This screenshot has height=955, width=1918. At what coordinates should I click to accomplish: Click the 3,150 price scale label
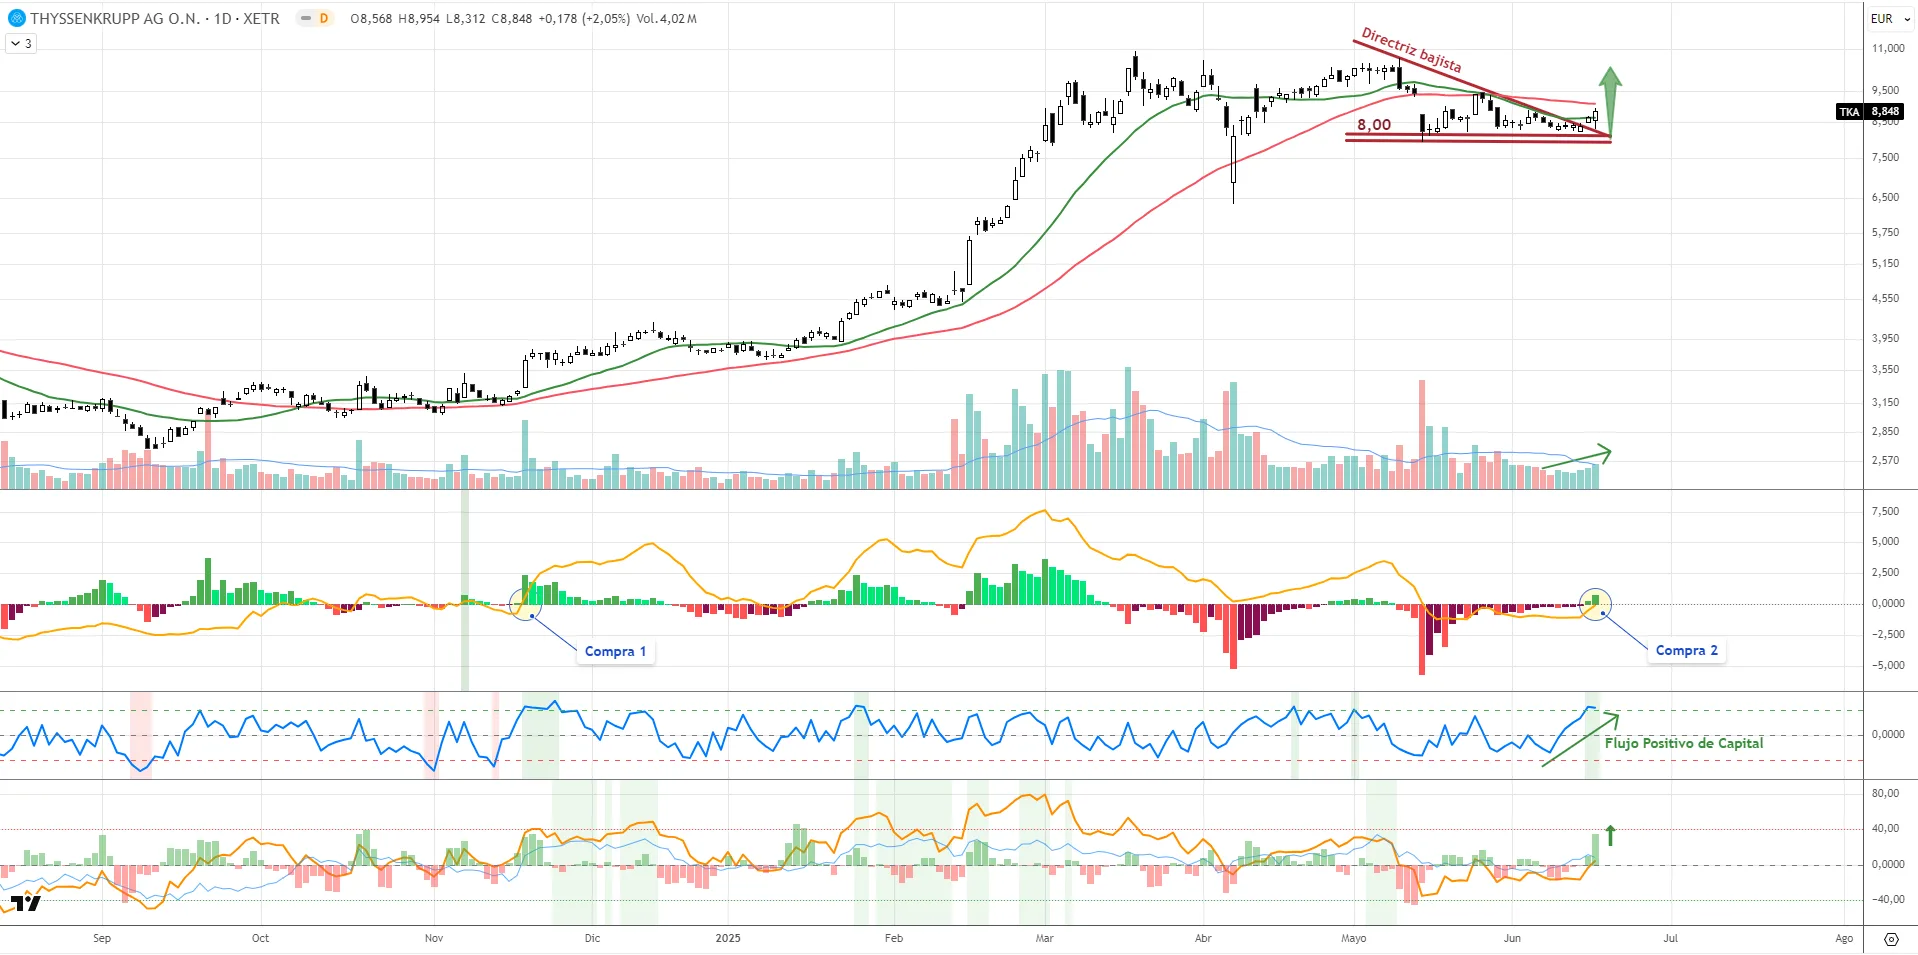point(1885,402)
